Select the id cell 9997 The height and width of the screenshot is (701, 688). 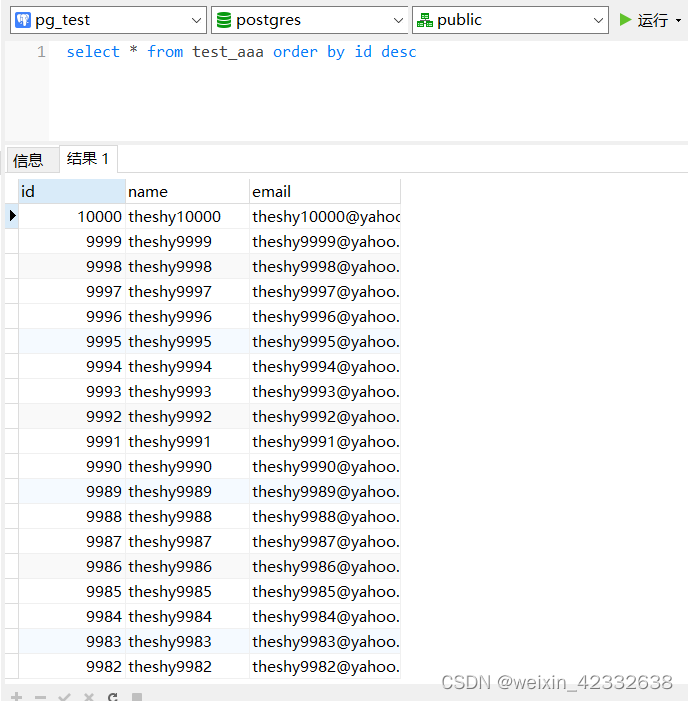[72, 291]
